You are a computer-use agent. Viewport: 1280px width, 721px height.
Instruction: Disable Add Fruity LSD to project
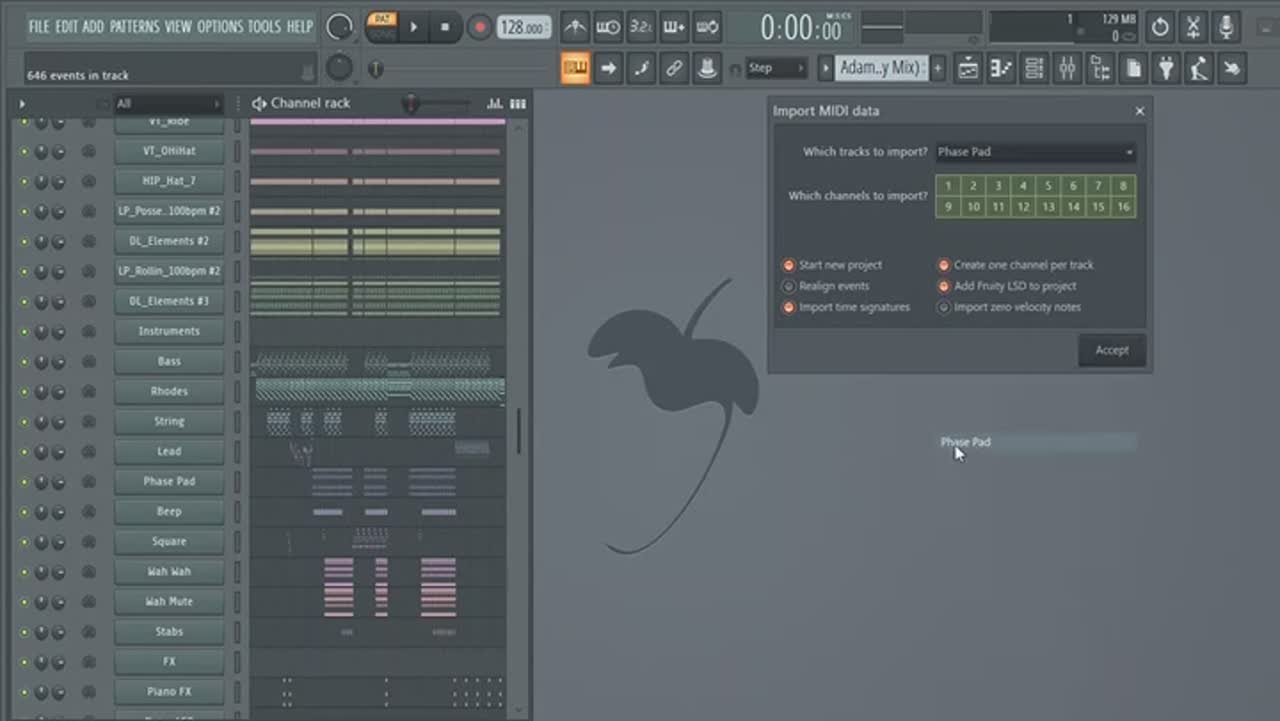coord(943,286)
